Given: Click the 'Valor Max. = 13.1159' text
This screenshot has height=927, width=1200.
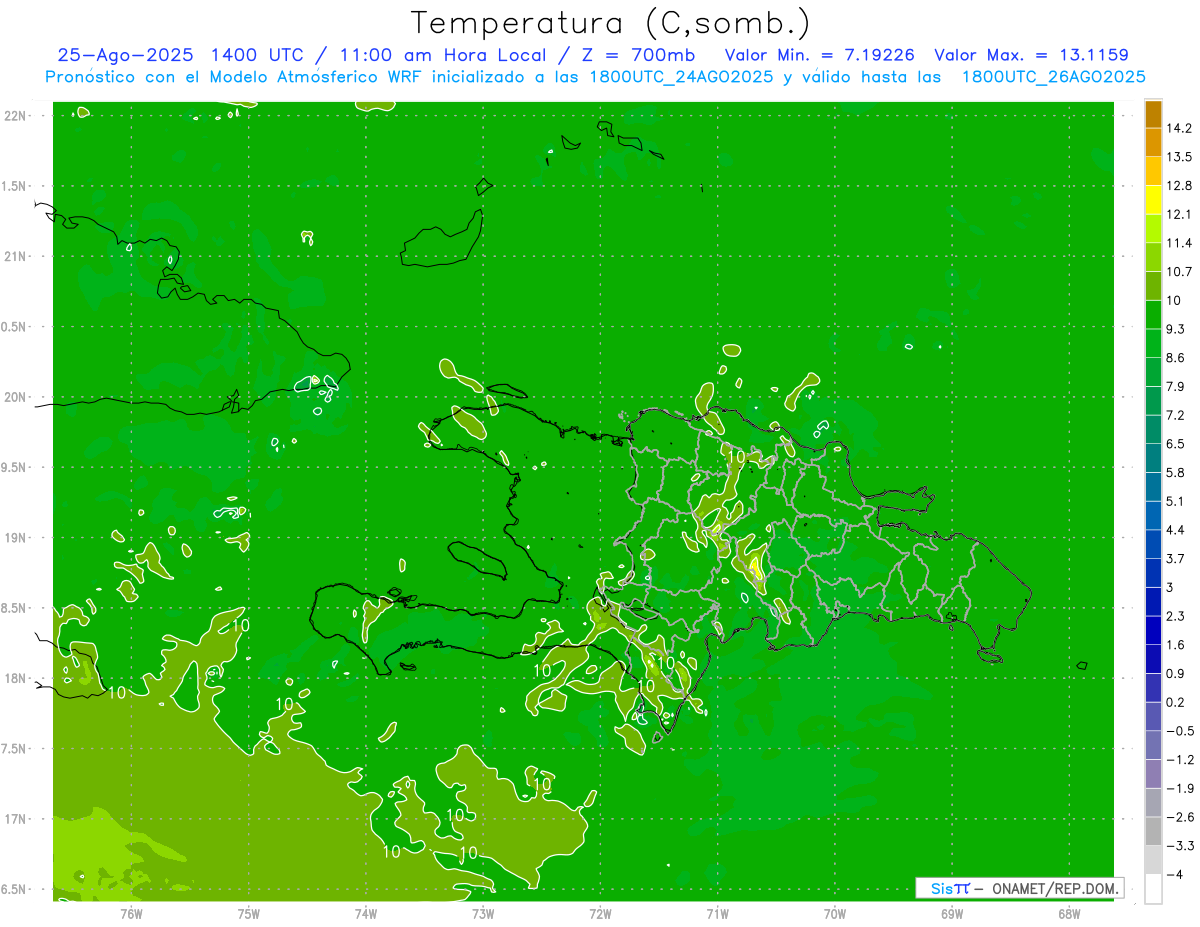Looking at the screenshot, I should pos(1031,55).
